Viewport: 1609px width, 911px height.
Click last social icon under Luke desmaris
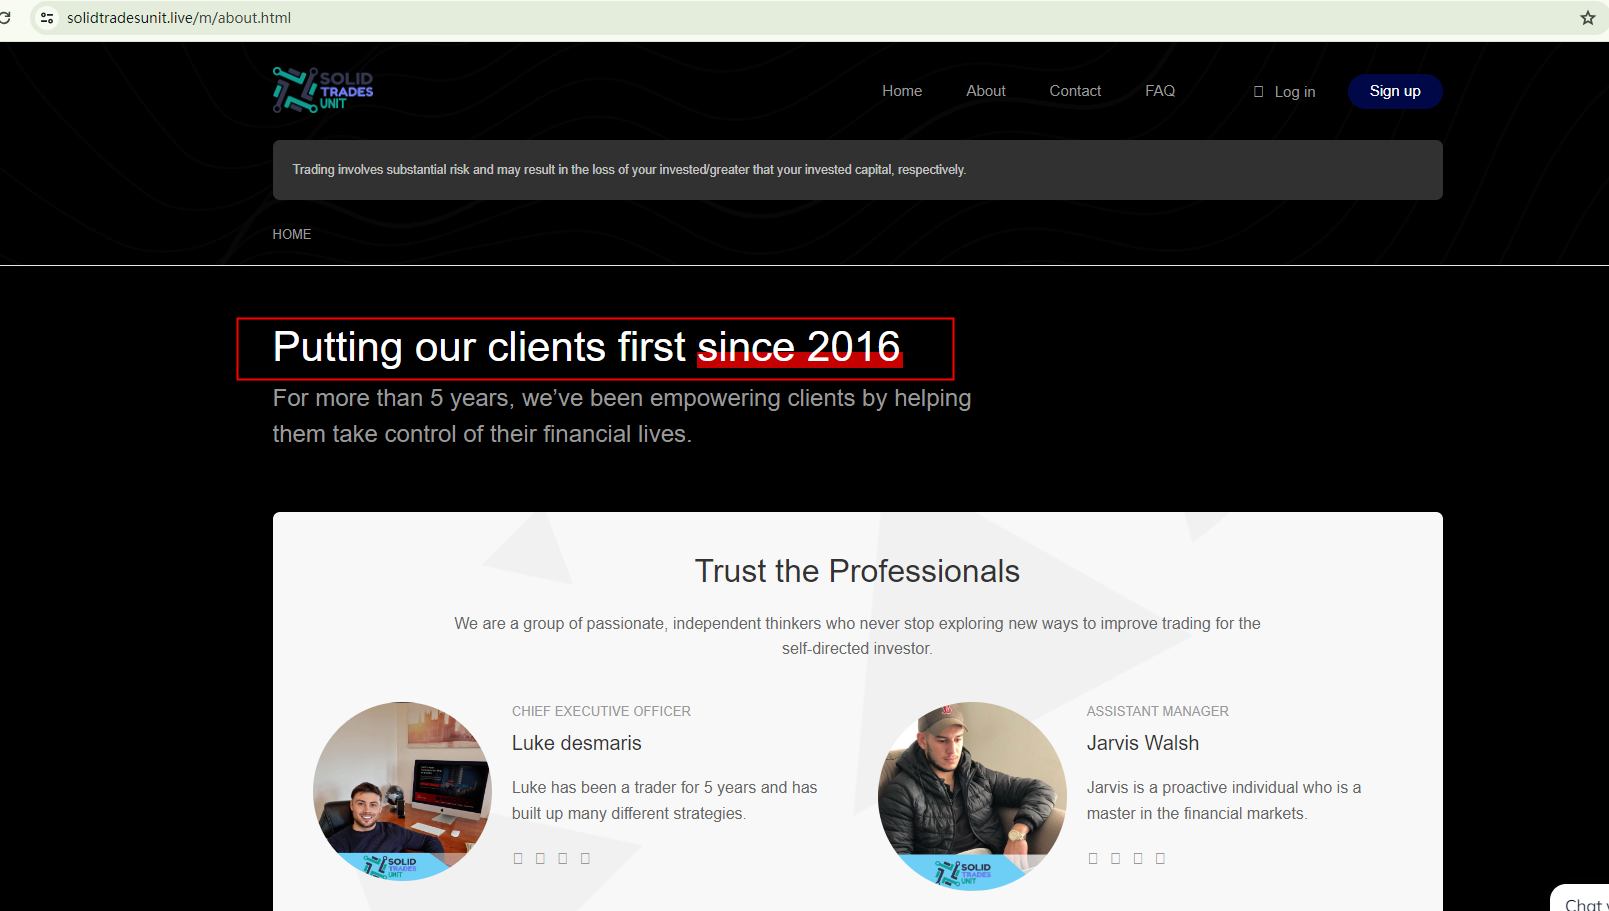585,858
